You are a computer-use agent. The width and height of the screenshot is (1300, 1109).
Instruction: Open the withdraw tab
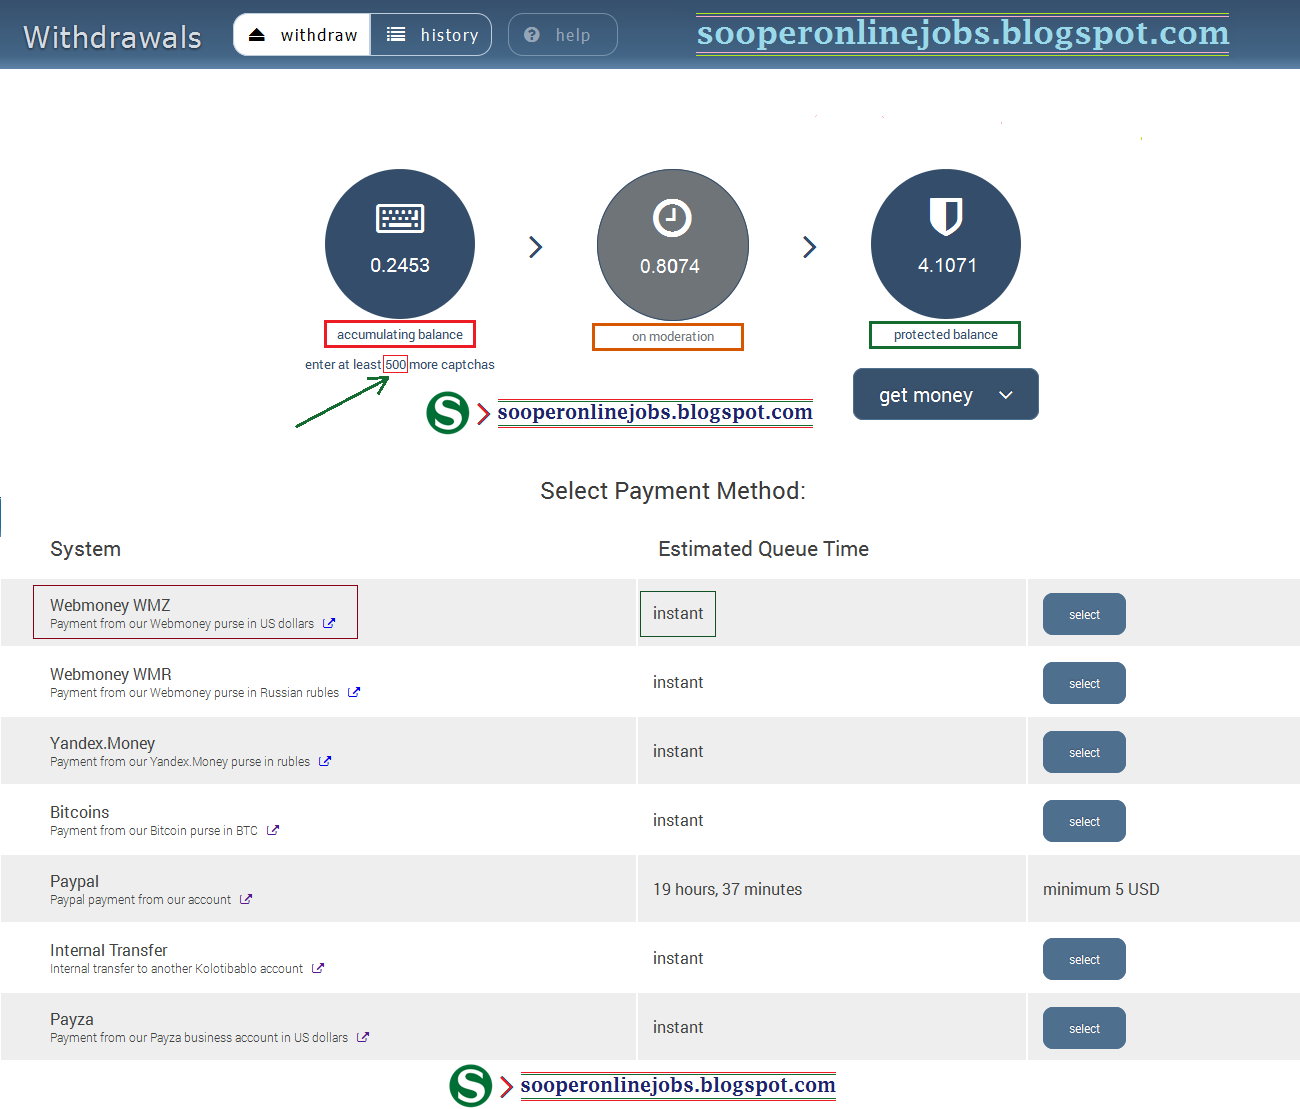coord(302,35)
